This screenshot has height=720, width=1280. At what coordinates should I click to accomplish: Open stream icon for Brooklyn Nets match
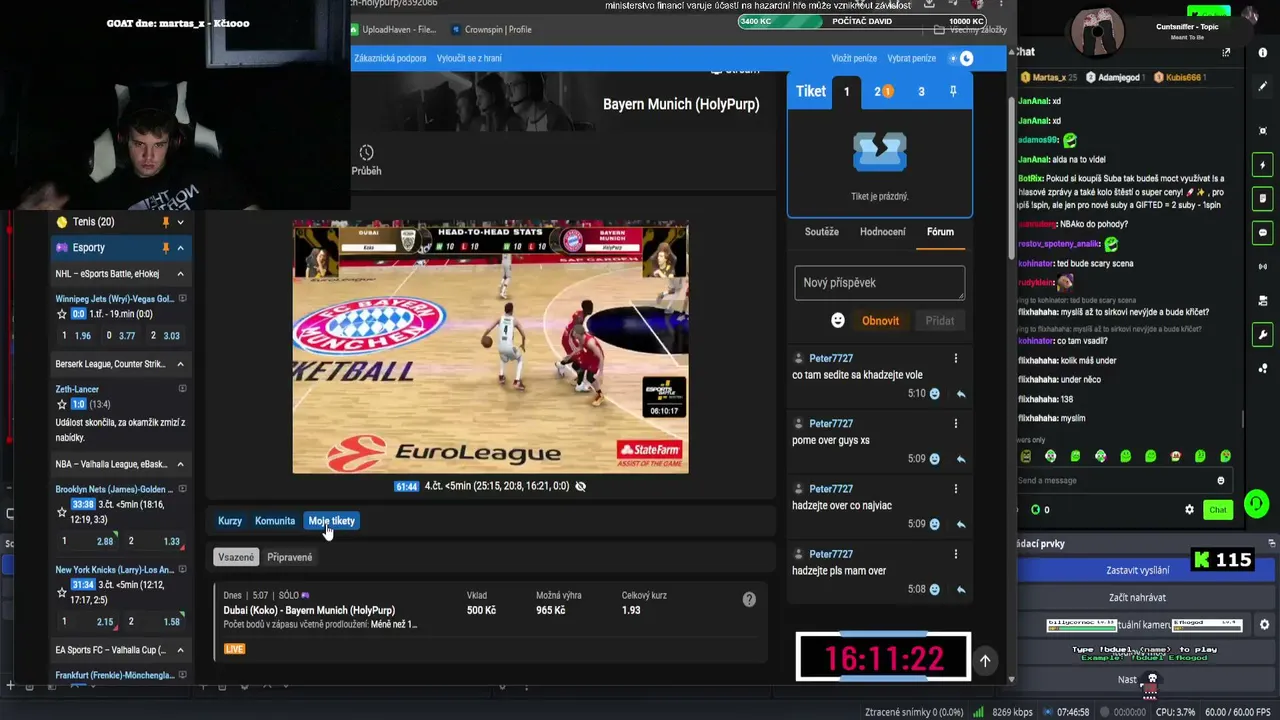tap(182, 489)
